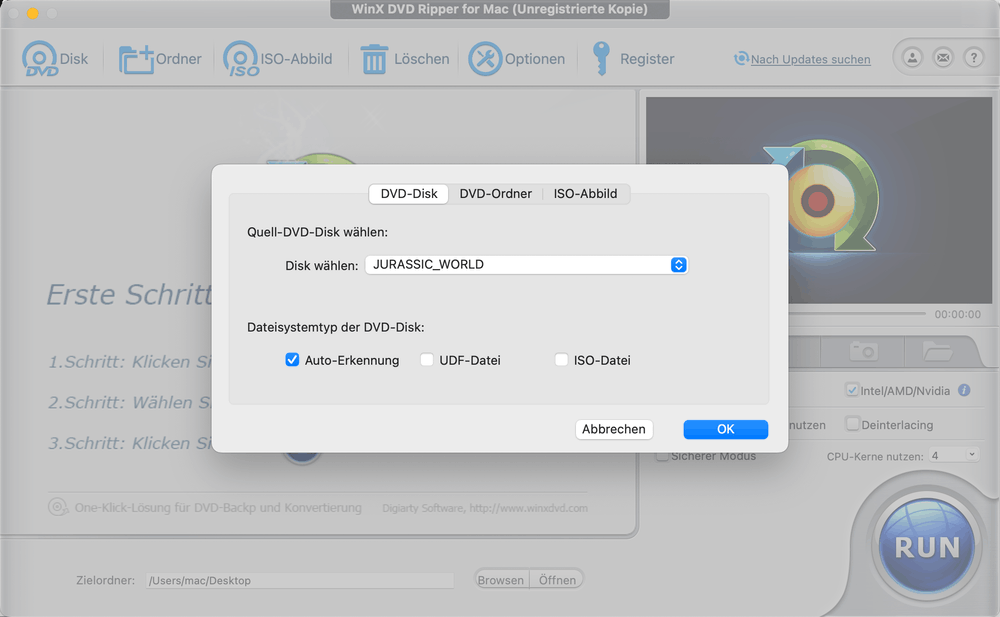Click the round RUN button
The image size is (1000, 617).
(927, 547)
